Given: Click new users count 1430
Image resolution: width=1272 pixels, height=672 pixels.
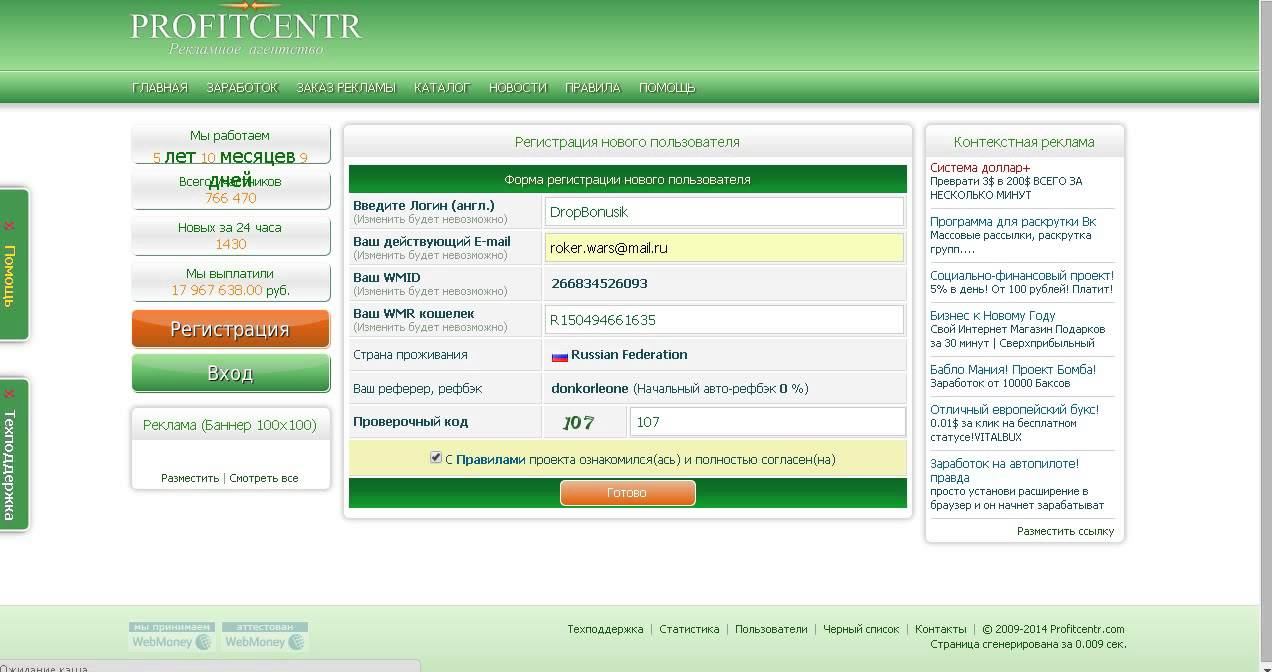Looking at the screenshot, I should 231,245.
